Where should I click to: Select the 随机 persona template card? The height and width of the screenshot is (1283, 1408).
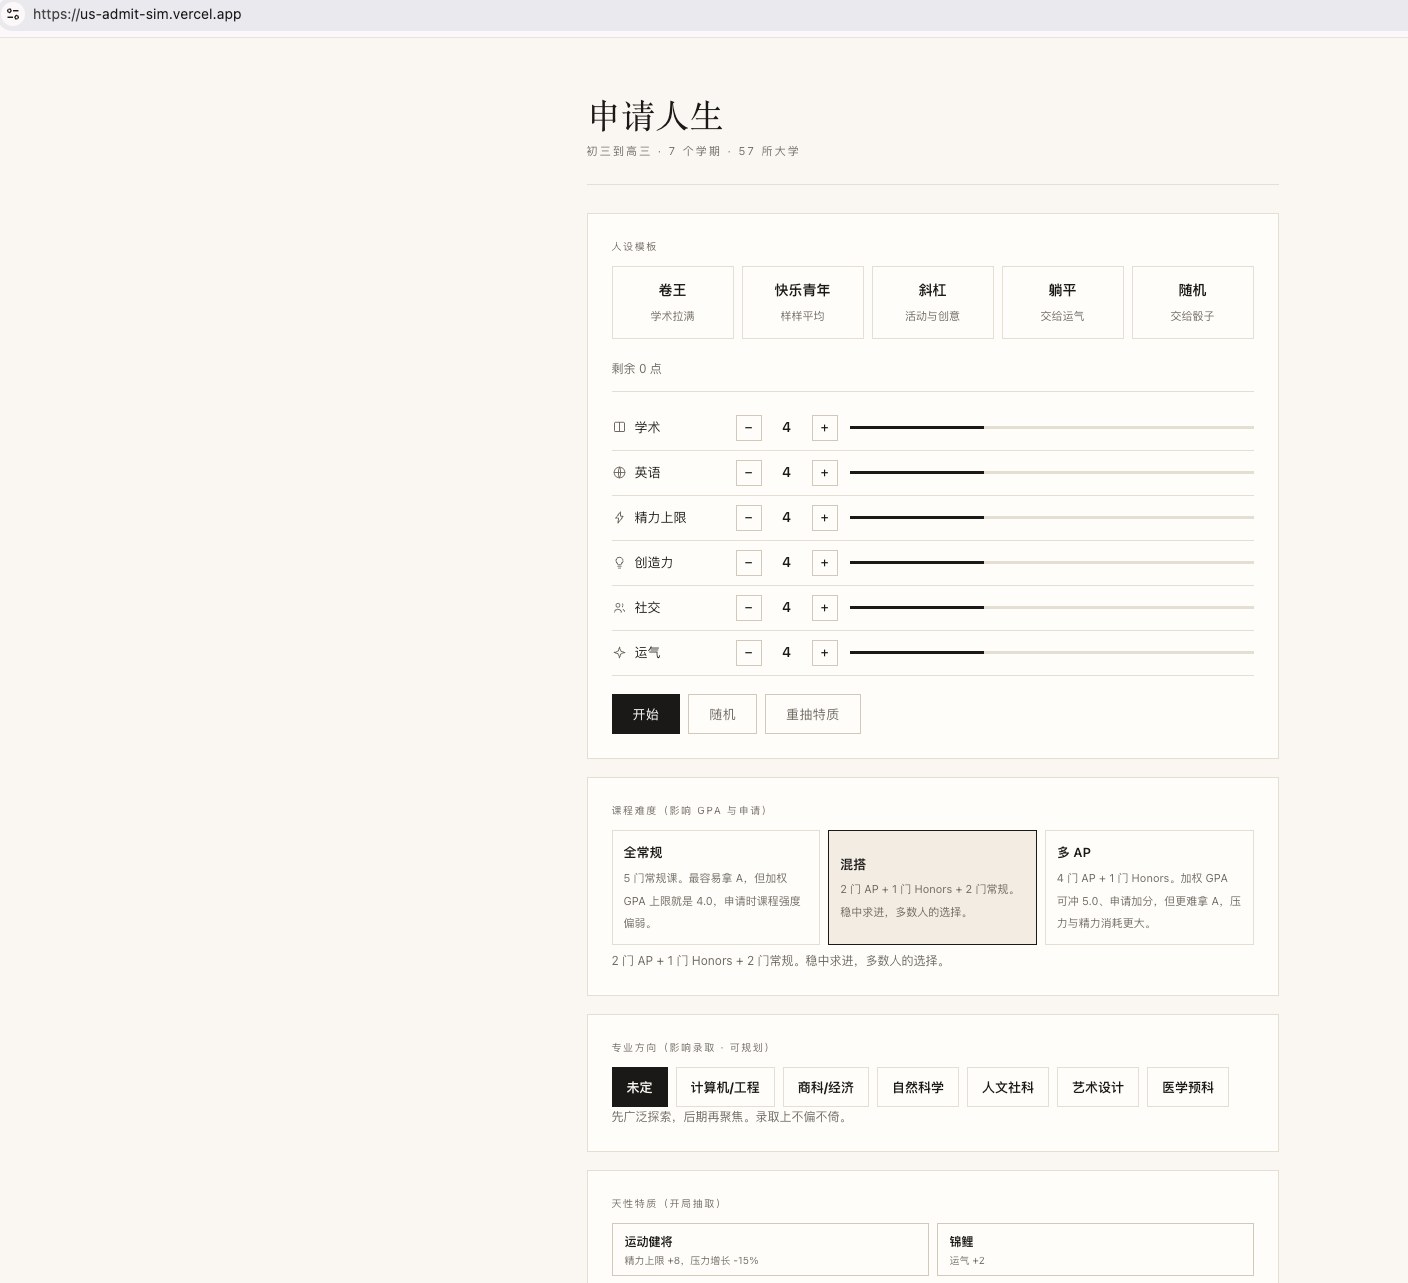point(1192,302)
